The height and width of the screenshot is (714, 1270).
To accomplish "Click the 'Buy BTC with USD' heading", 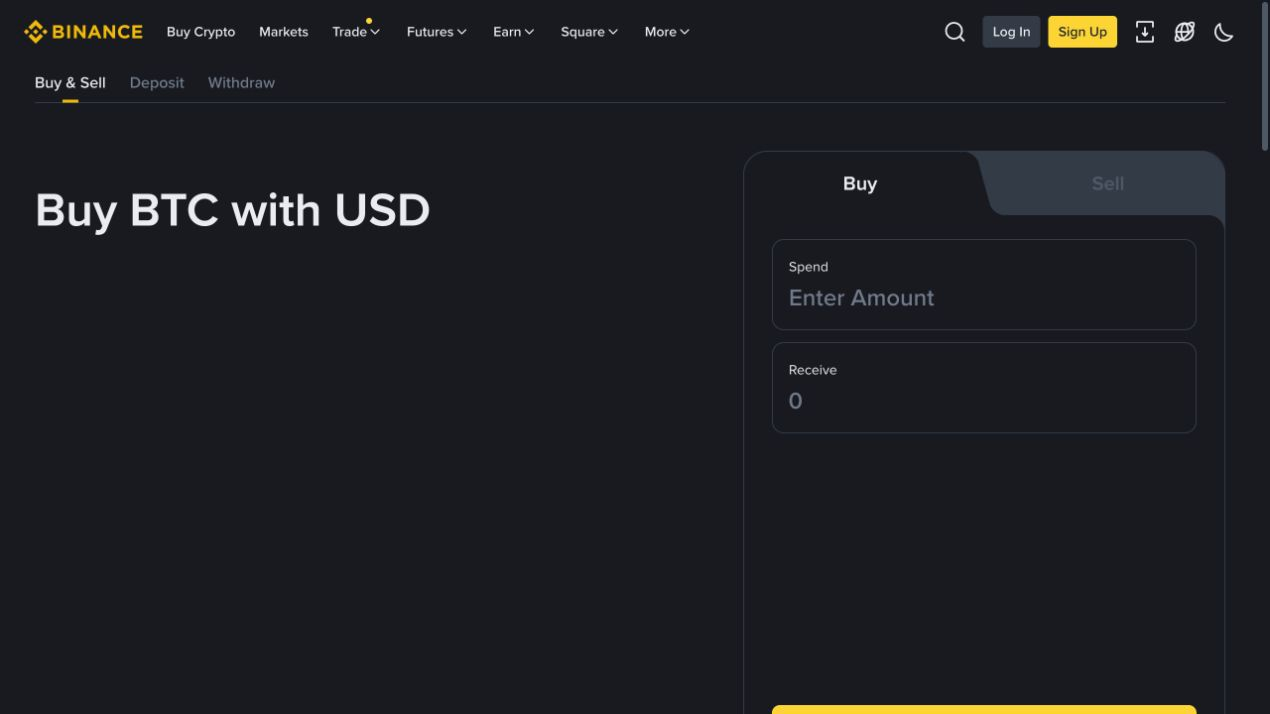I will 232,211.
